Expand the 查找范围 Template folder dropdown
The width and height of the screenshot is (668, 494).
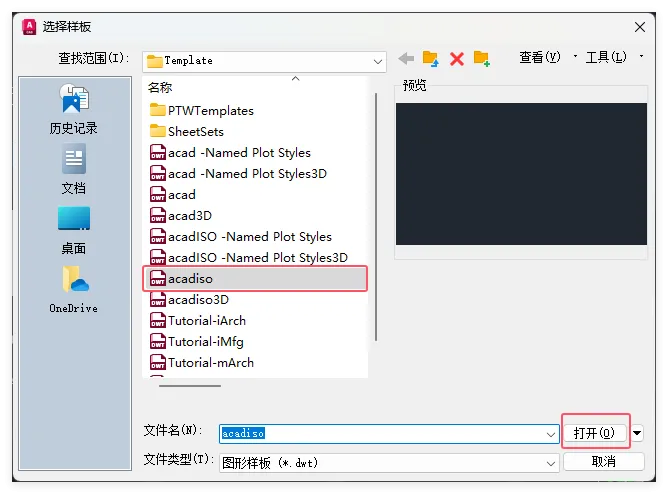[x=377, y=61]
